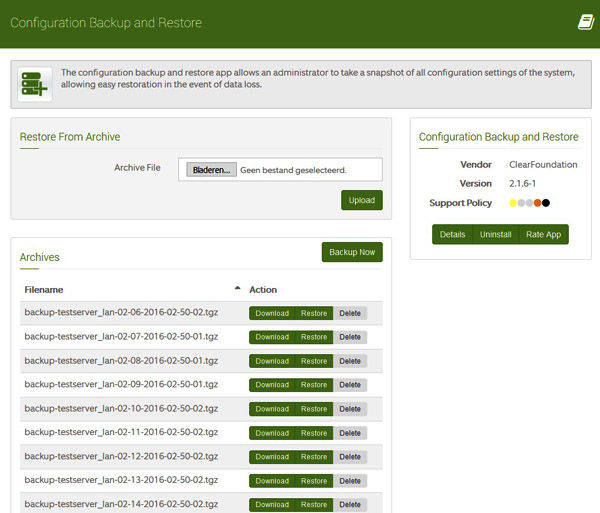Restore the Jan-02-07-2016 backup archive
Image resolution: width=600 pixels, height=513 pixels.
(314, 337)
